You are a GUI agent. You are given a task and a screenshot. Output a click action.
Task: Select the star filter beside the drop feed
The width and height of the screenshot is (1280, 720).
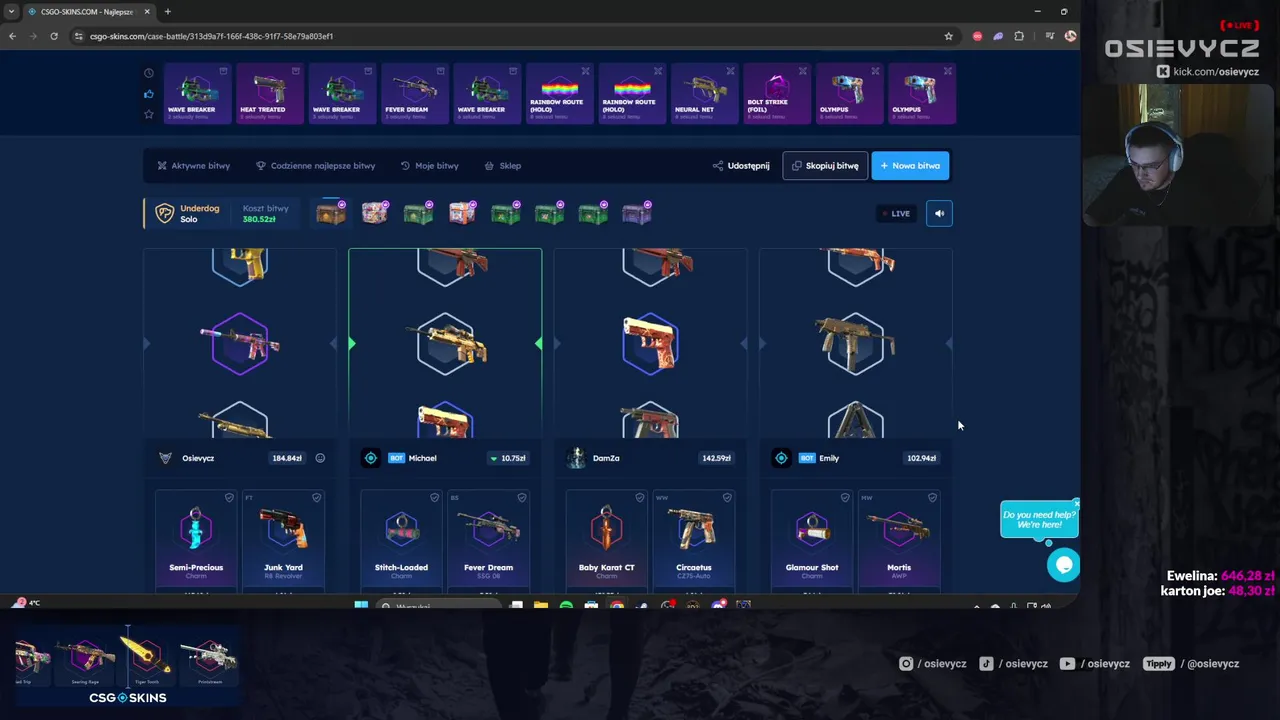point(149,114)
